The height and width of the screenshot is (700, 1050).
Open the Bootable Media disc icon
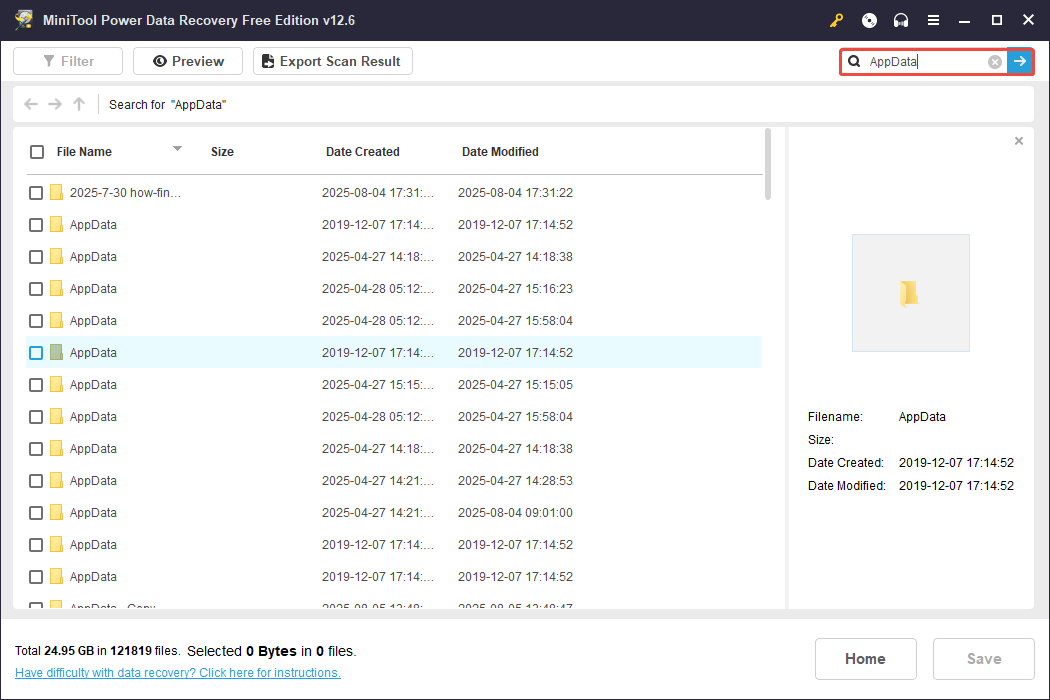click(x=869, y=20)
